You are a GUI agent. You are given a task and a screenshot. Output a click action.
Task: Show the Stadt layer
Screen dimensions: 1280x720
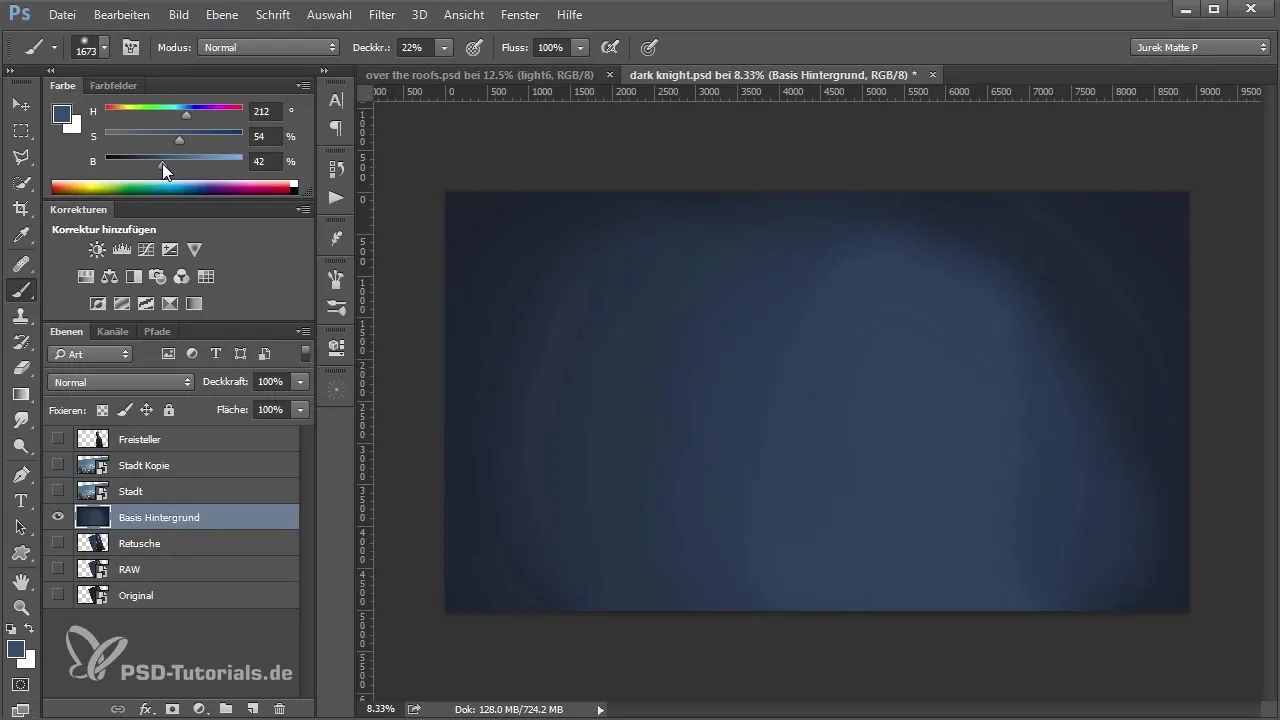(x=58, y=491)
